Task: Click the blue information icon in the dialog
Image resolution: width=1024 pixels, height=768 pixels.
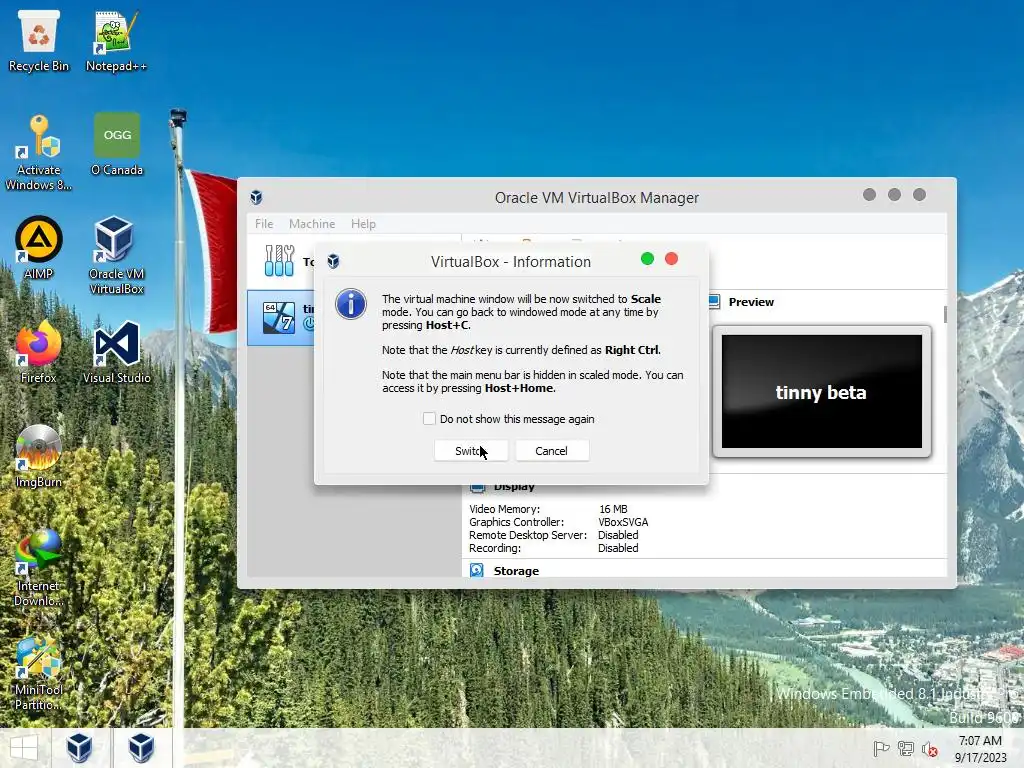Action: tap(351, 304)
